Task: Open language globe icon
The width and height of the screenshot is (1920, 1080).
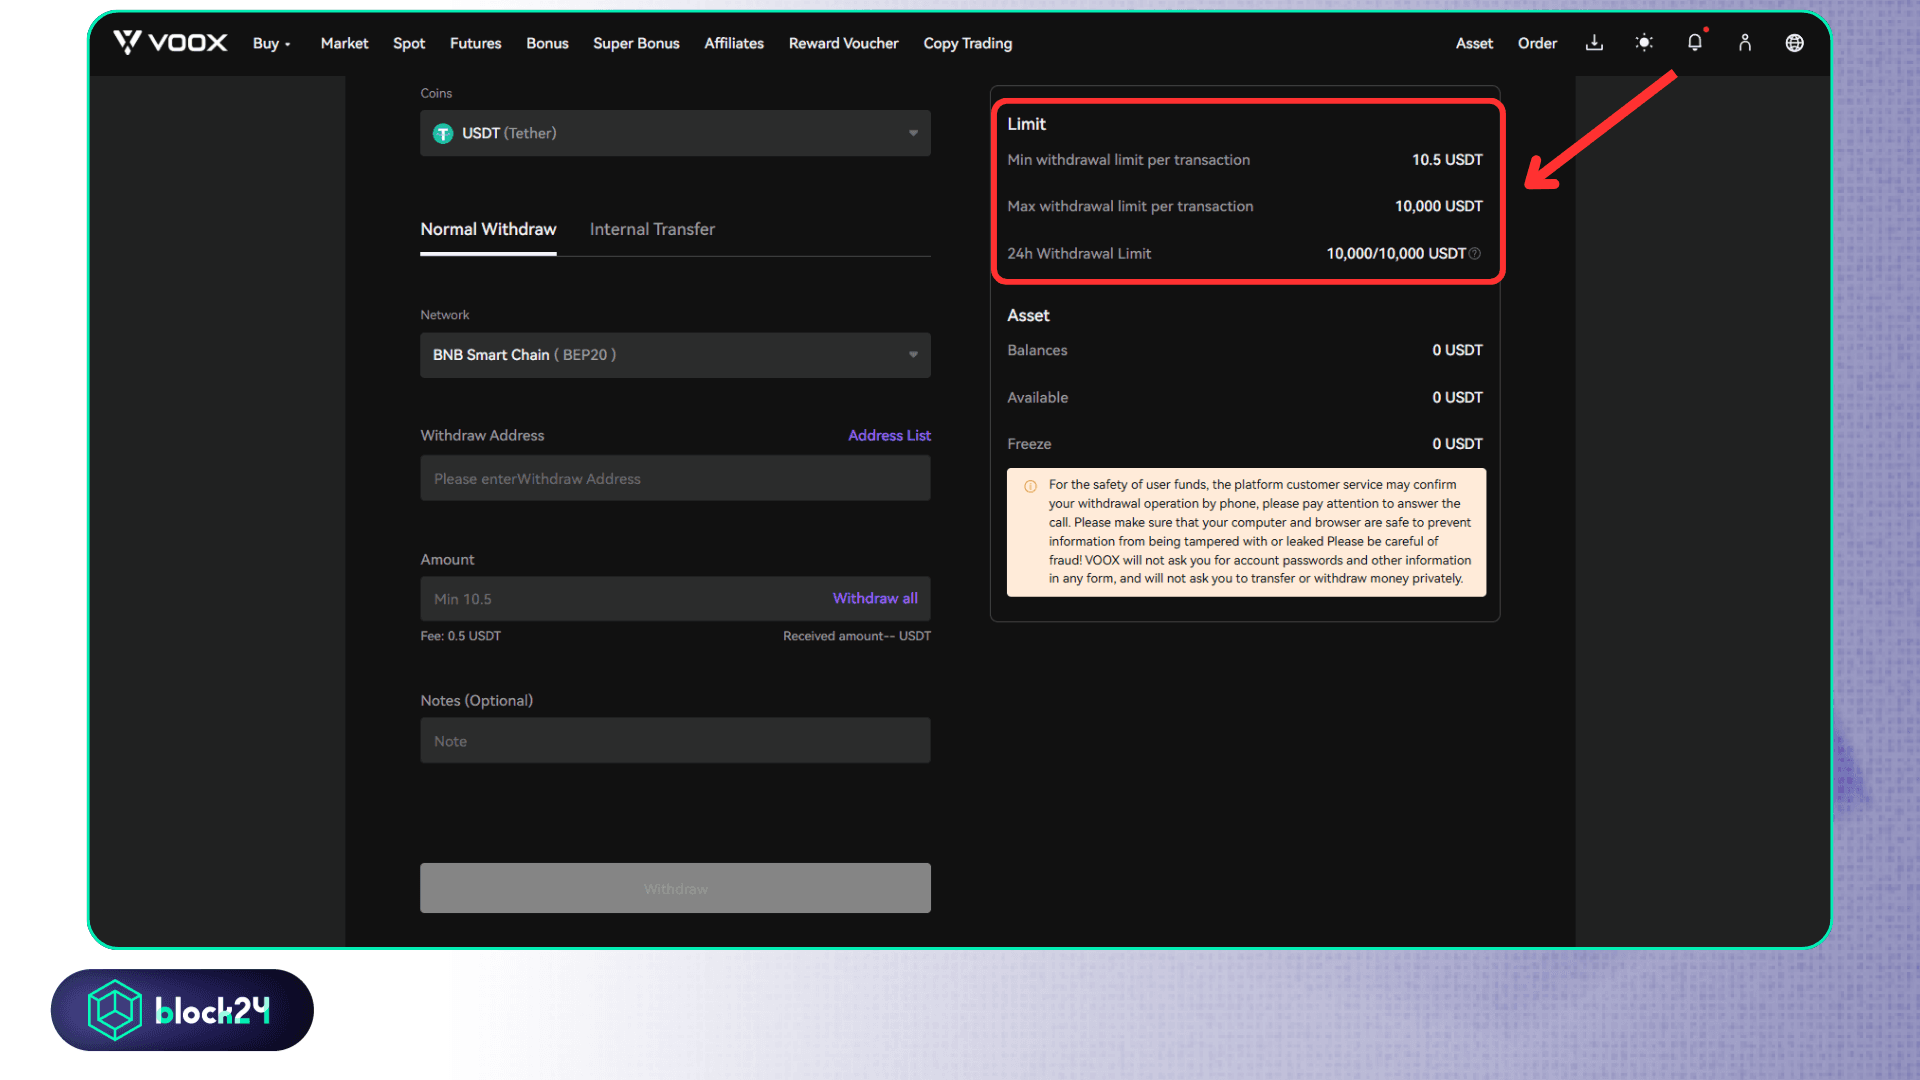Action: click(x=1794, y=43)
